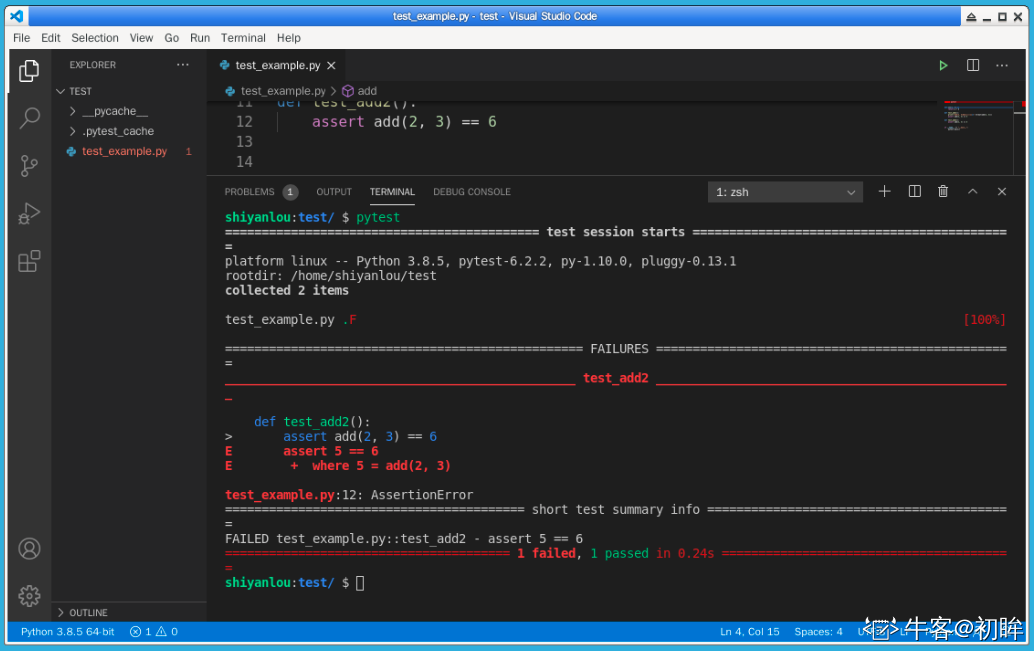The width and height of the screenshot is (1034, 651).
Task: Maximize the panel with up chevron
Action: (972, 191)
